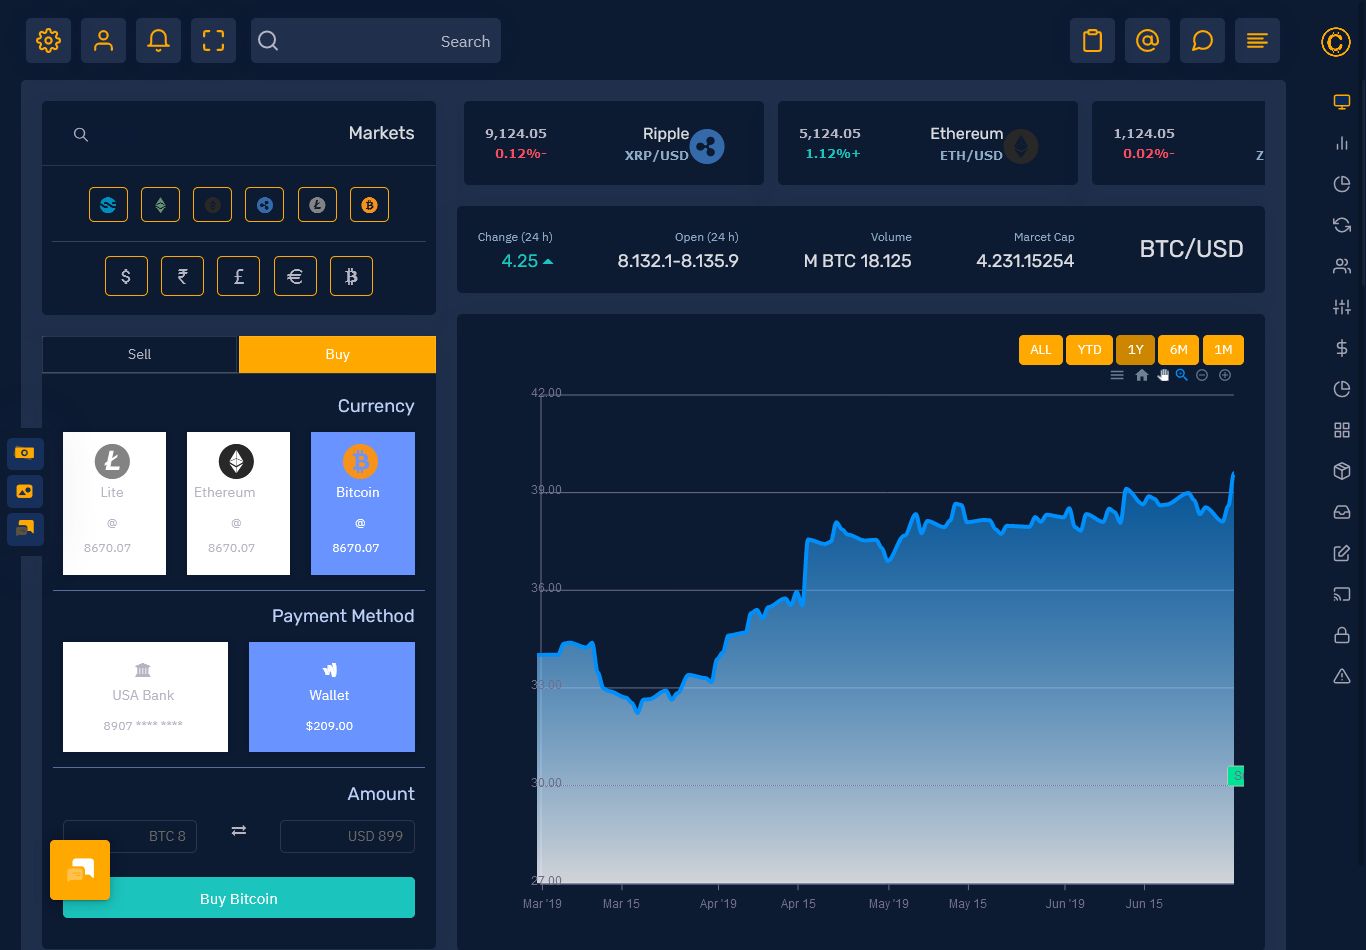Show the YTD range on chart

1089,350
